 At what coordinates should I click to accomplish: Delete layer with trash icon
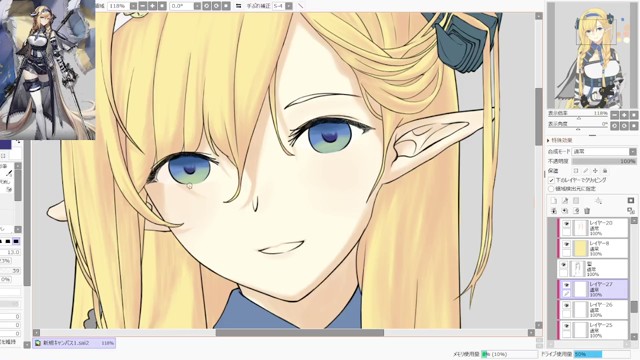[x=587, y=211]
